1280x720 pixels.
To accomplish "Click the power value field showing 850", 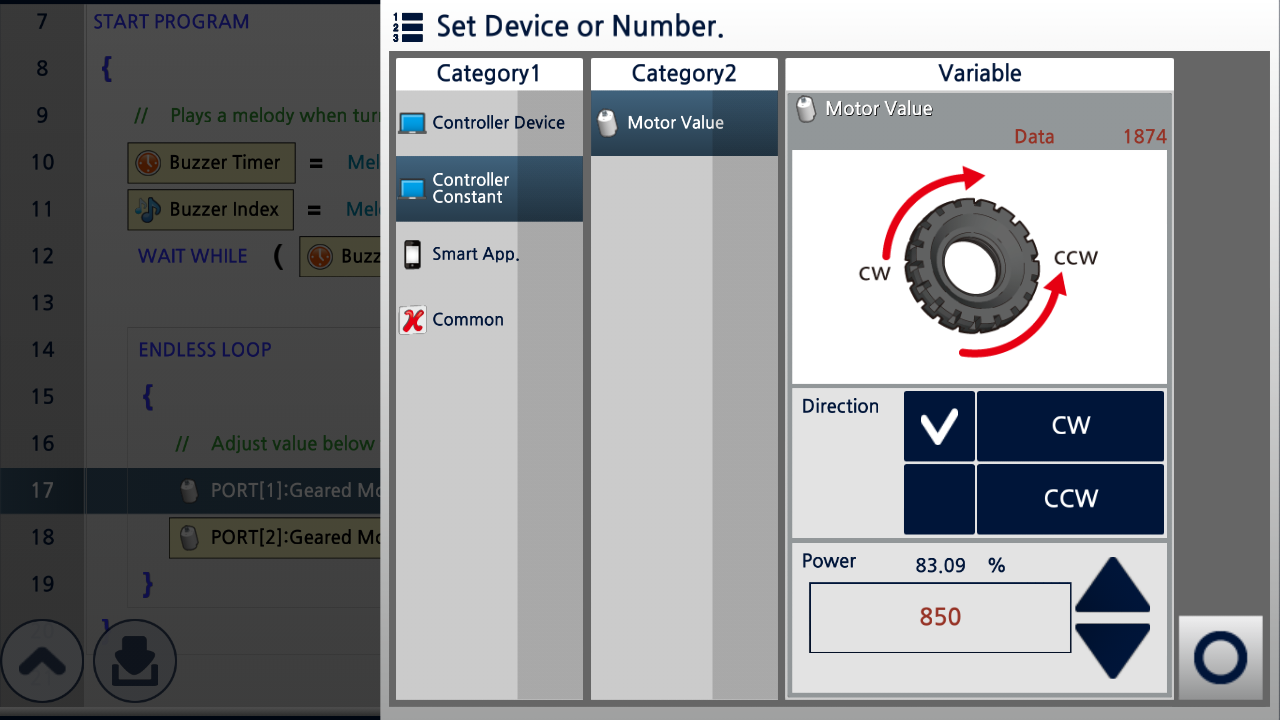I will pos(940,617).
